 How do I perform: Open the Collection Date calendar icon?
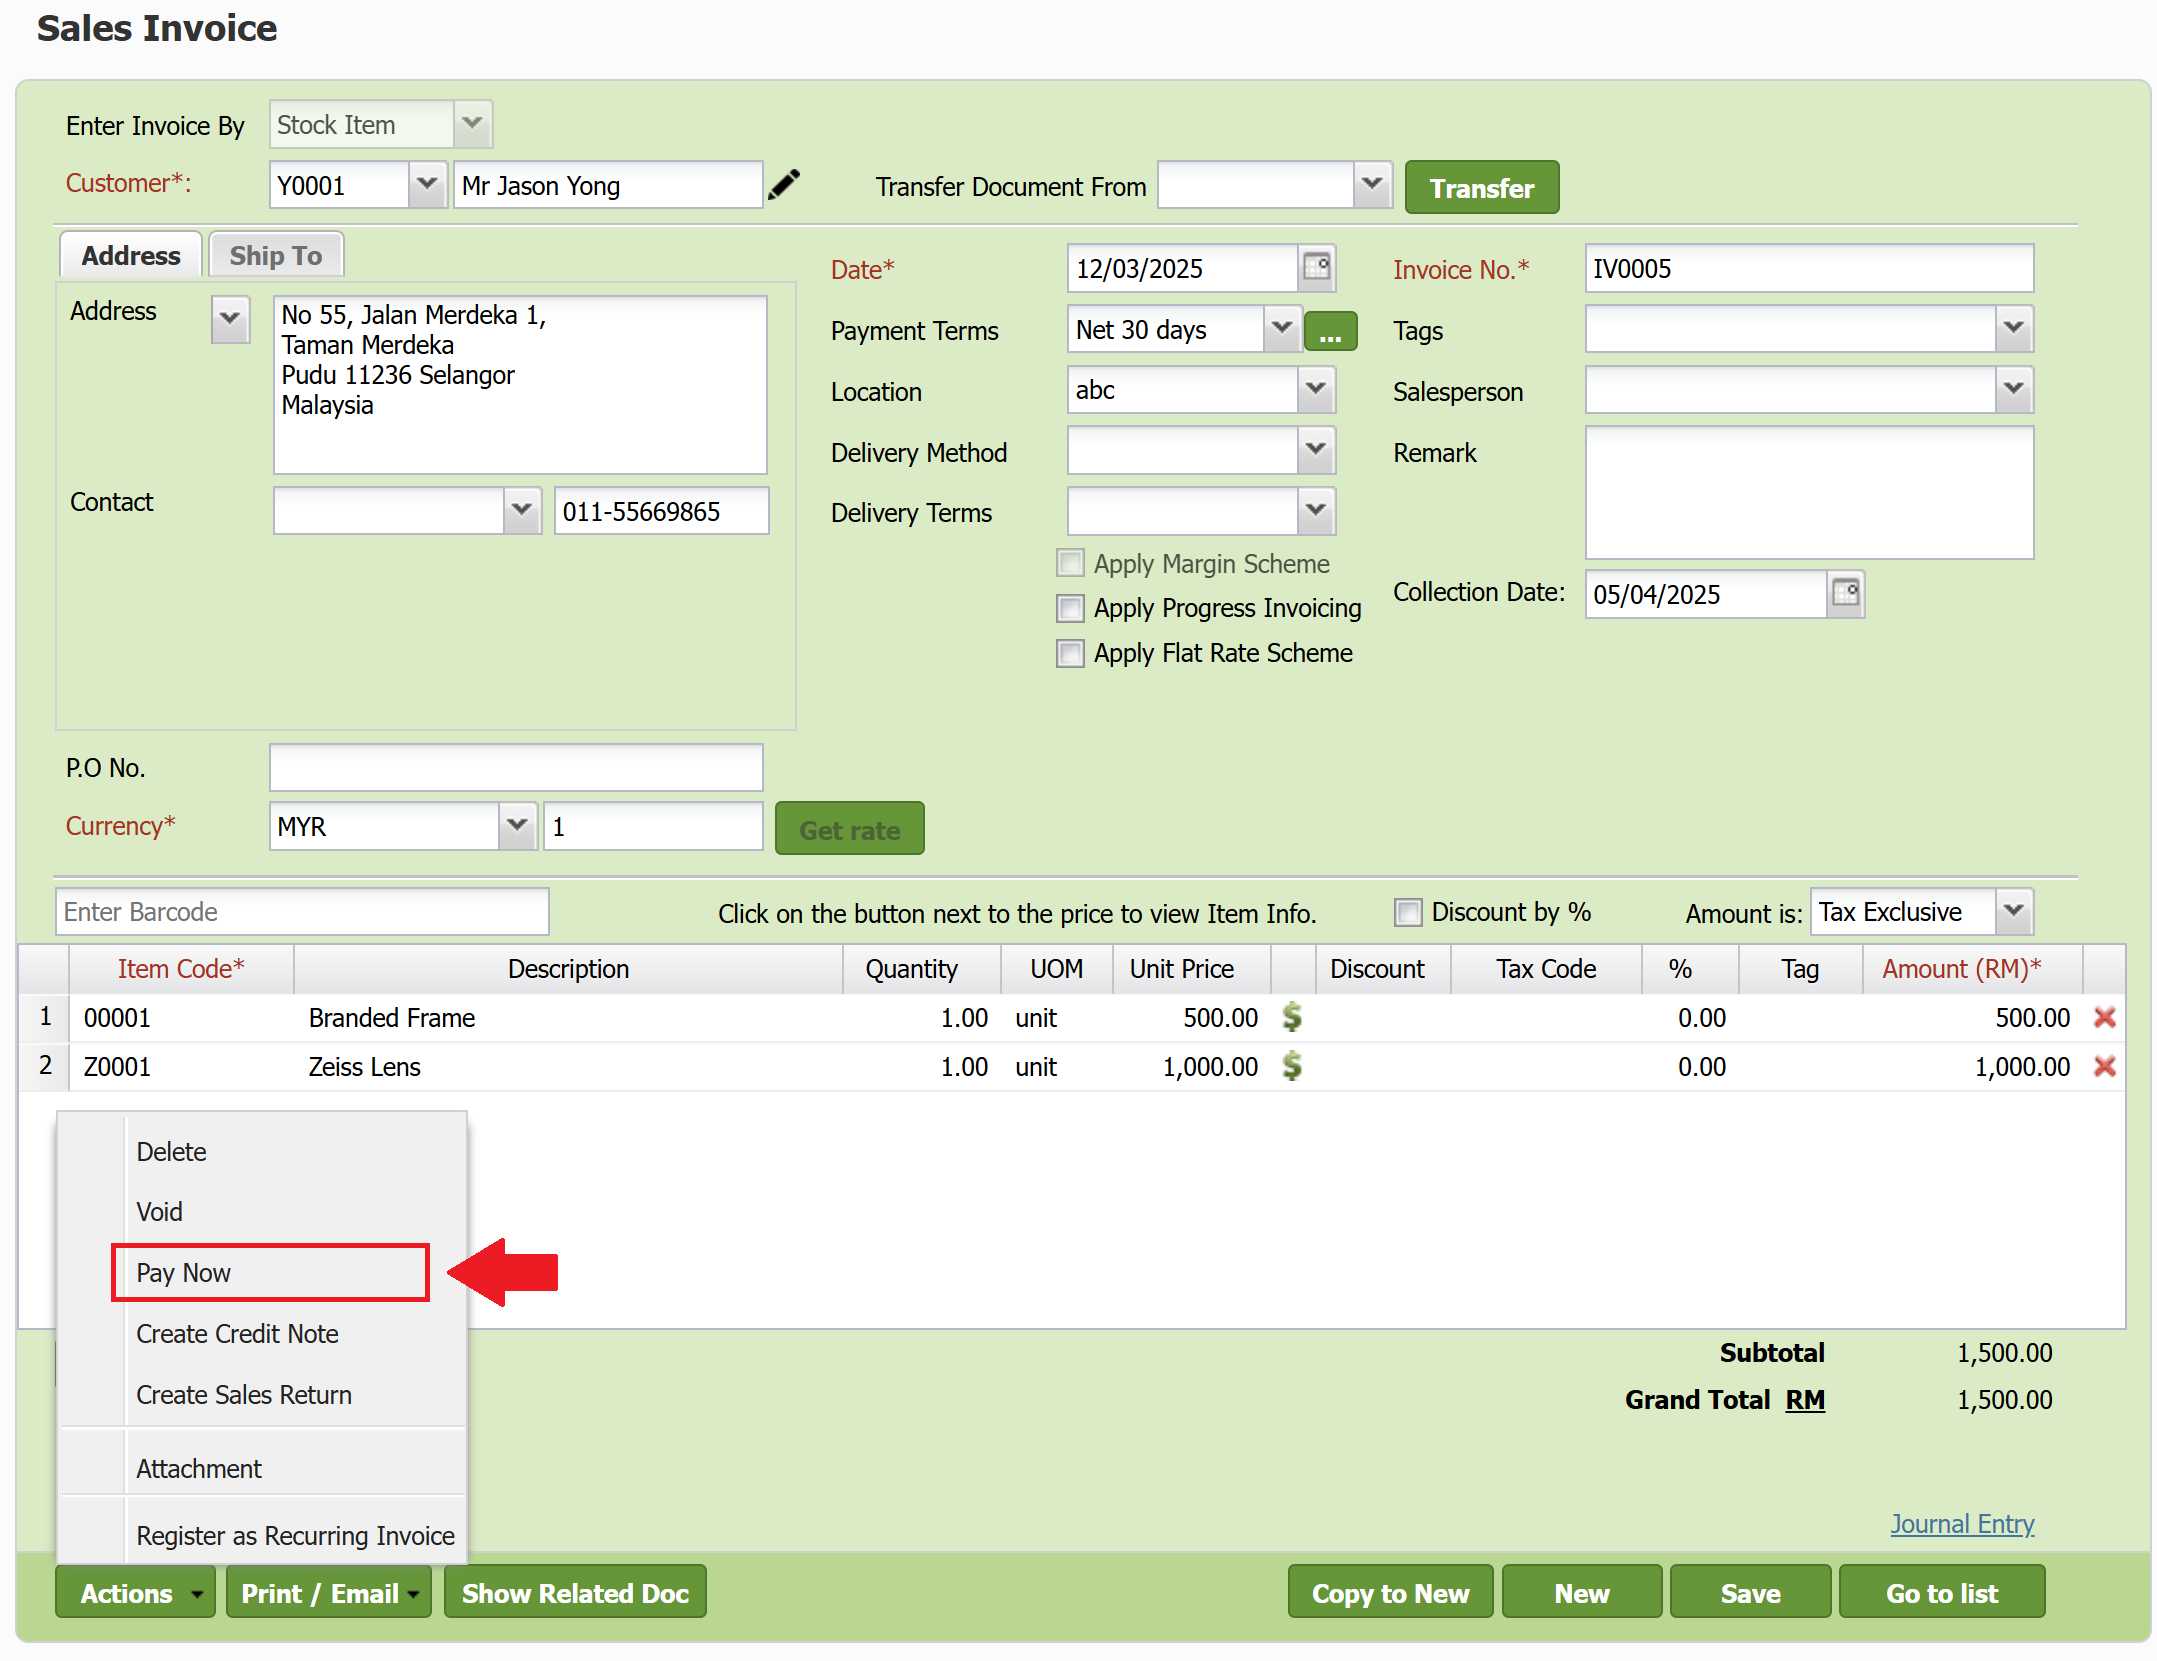click(x=1845, y=594)
